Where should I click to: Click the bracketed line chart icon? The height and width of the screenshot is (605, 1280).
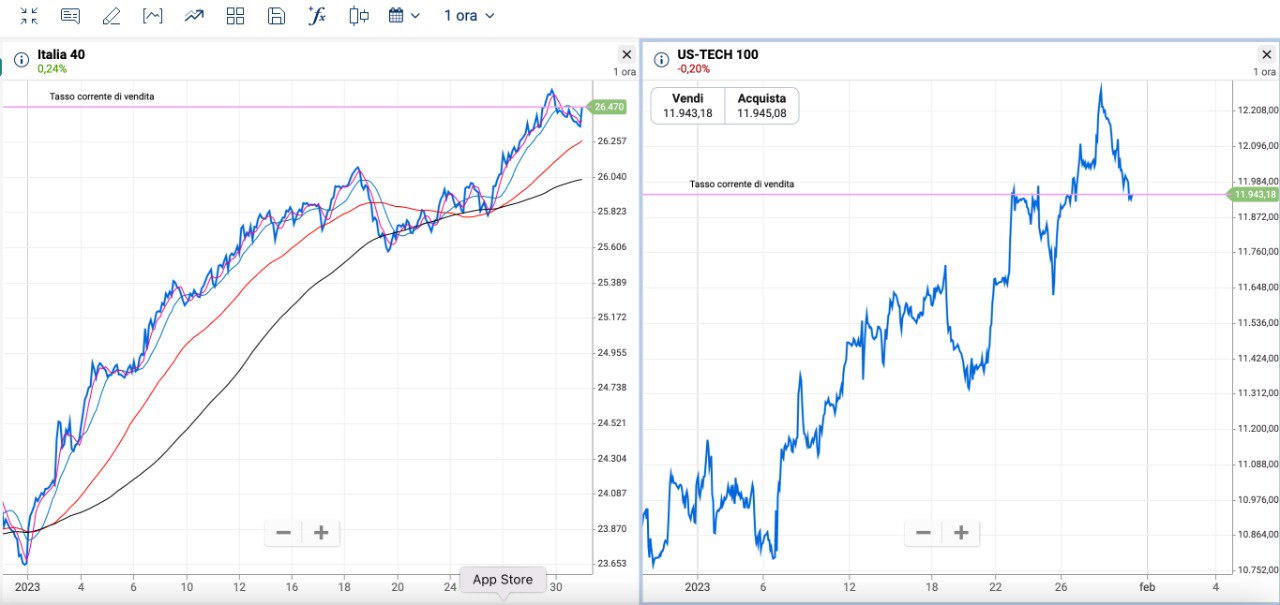152,16
